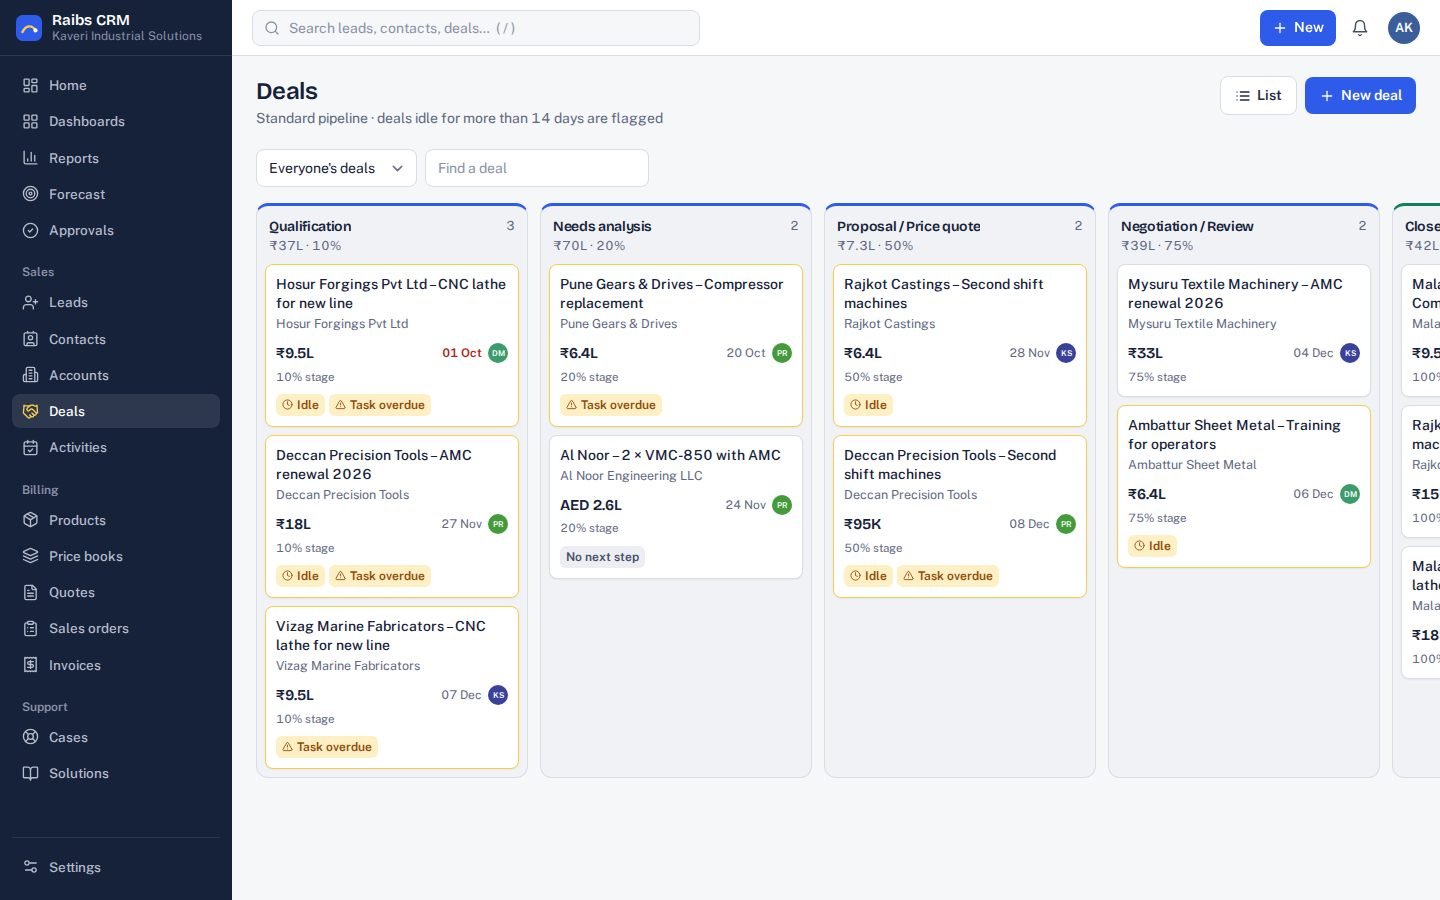
Task: Switch to List view
Action: [x=1258, y=95]
